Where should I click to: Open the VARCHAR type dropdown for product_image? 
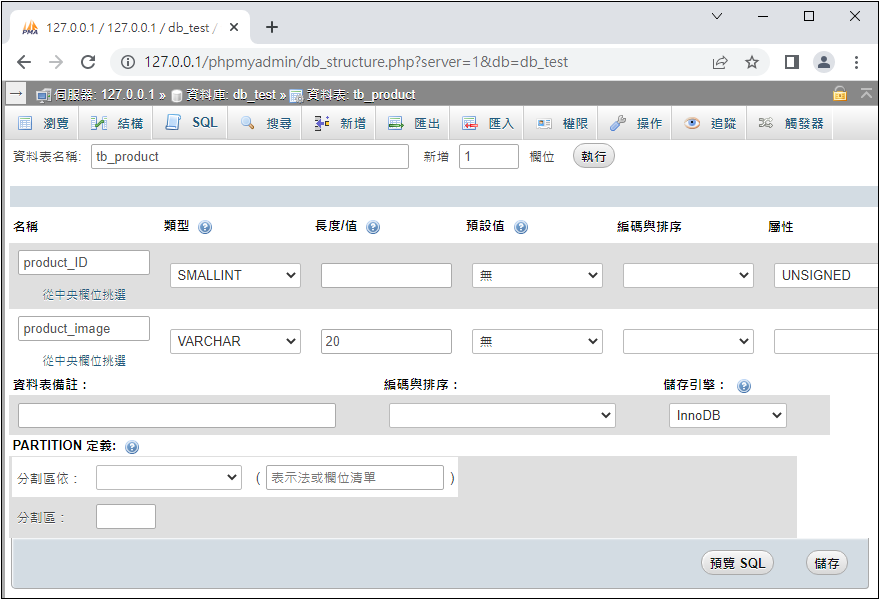235,341
